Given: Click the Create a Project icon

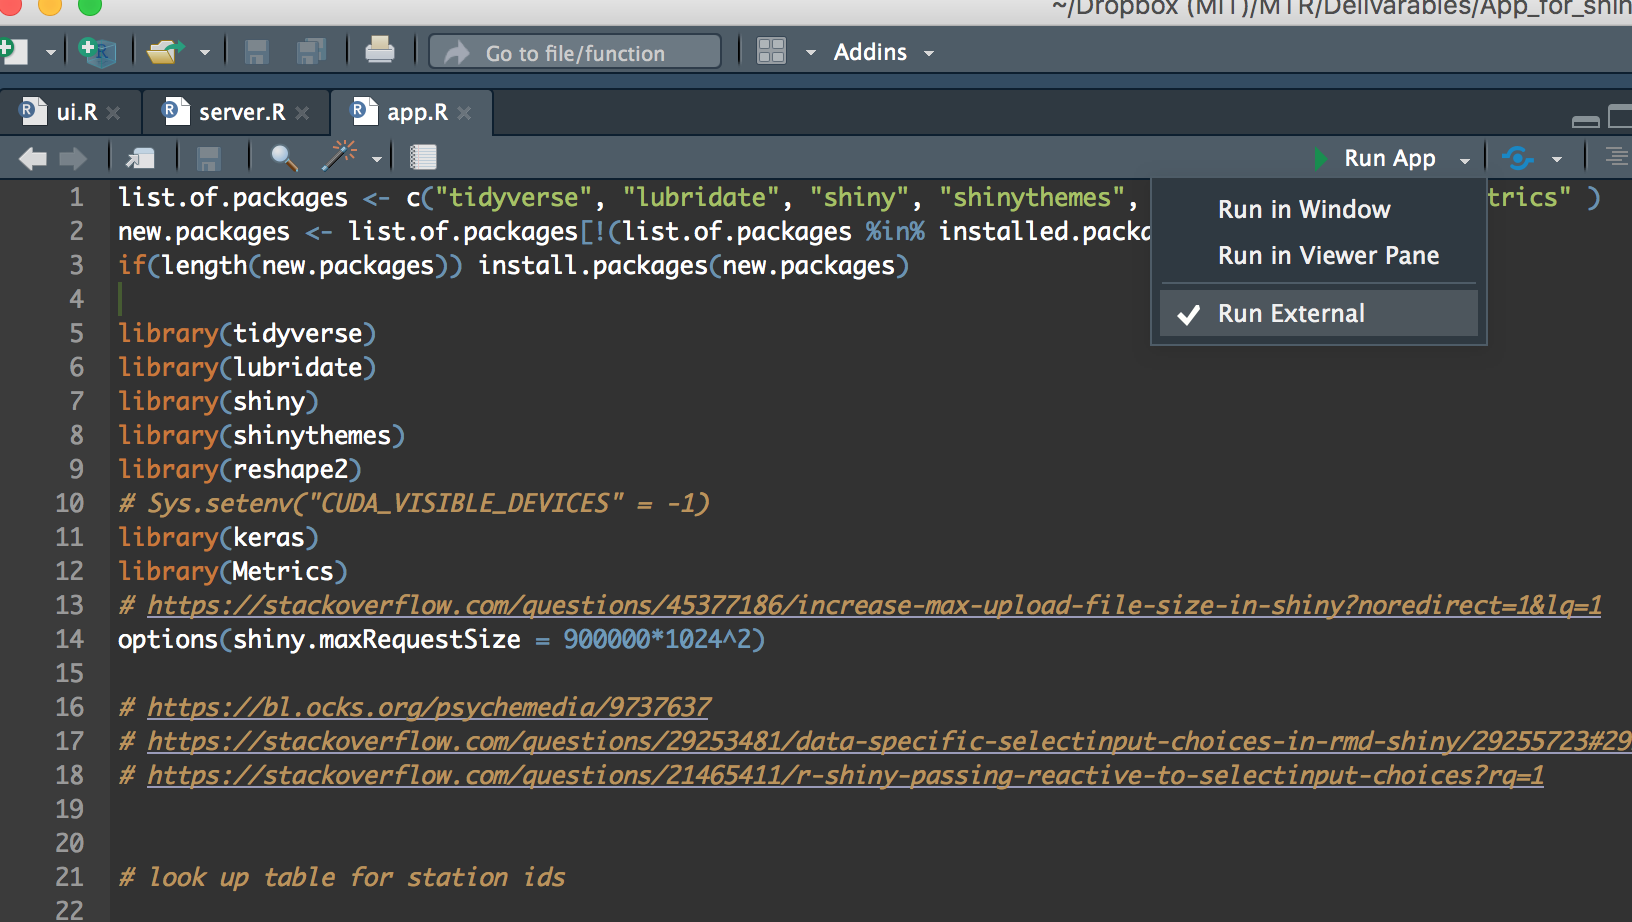Looking at the screenshot, I should pos(97,51).
